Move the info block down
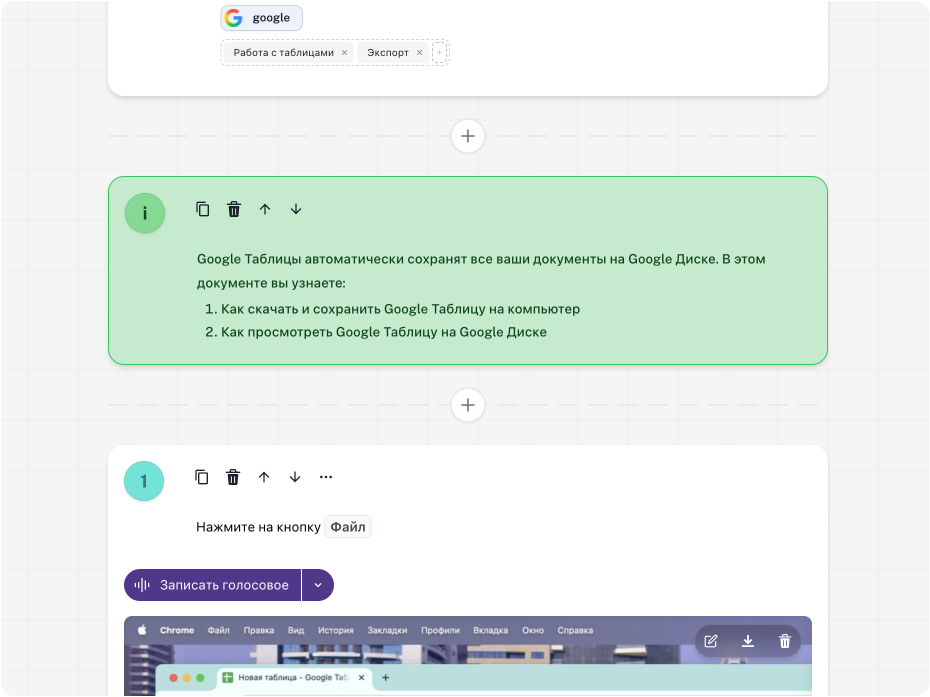Image resolution: width=930 pixels, height=697 pixels. pos(296,209)
